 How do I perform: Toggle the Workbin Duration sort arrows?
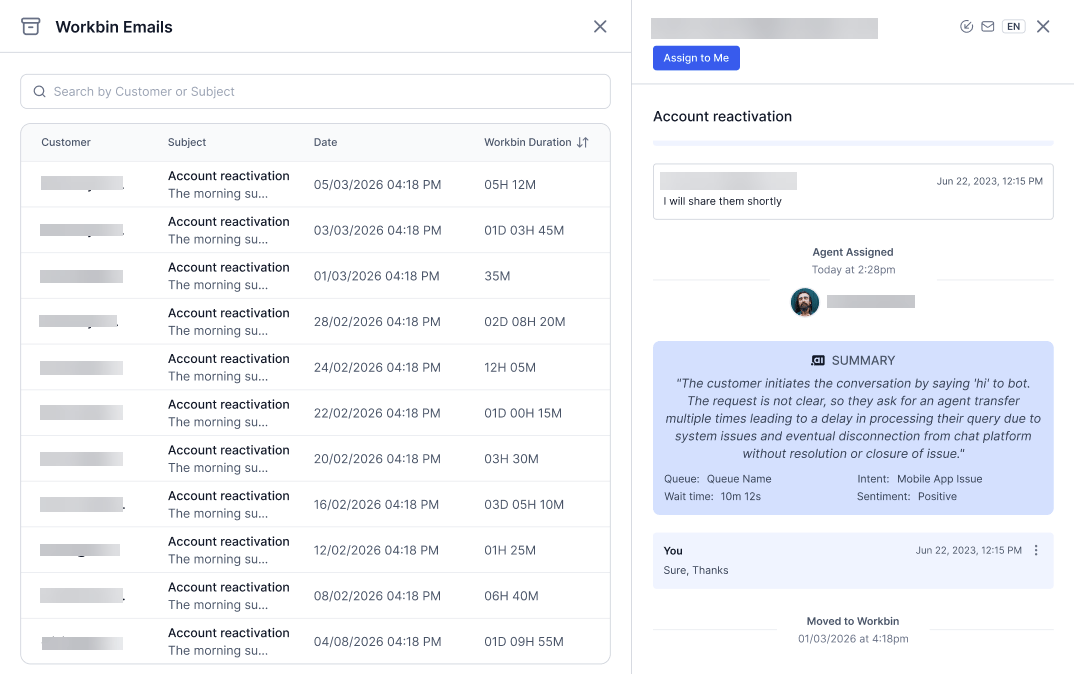(x=582, y=142)
